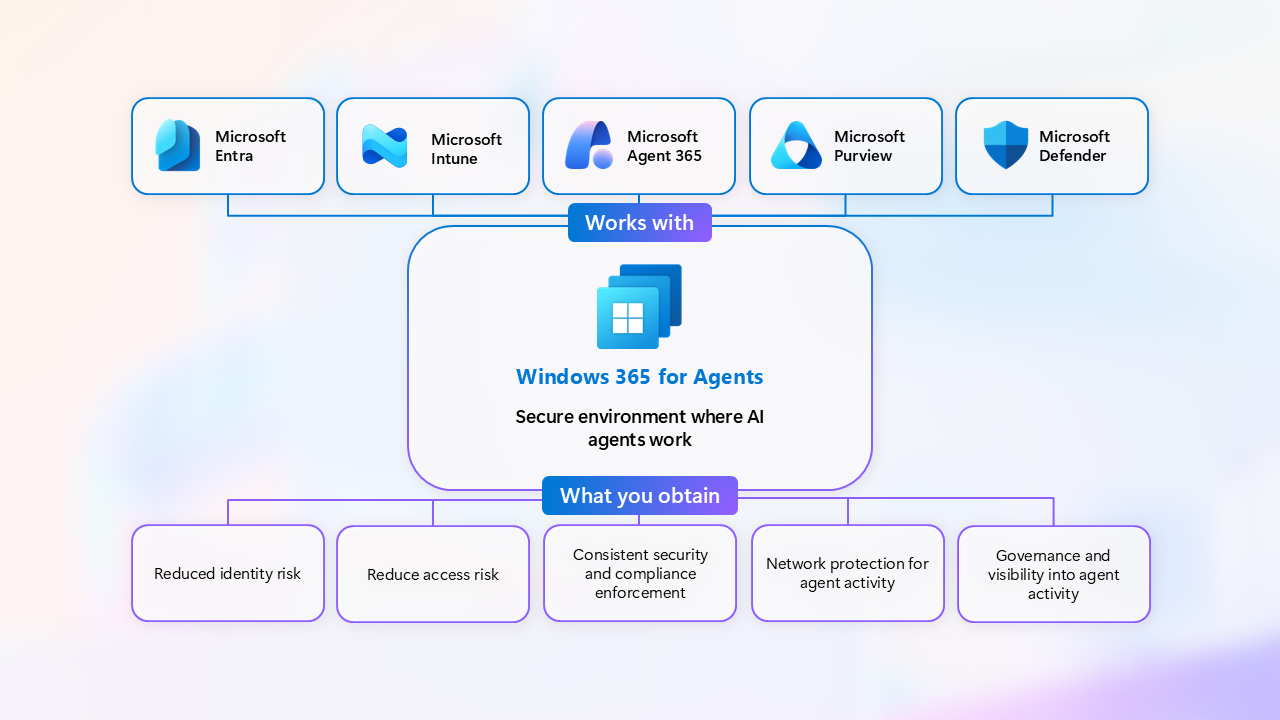Viewport: 1280px width, 720px height.
Task: Click "Governance and visibility into agent activity" text
Action: 1054,575
